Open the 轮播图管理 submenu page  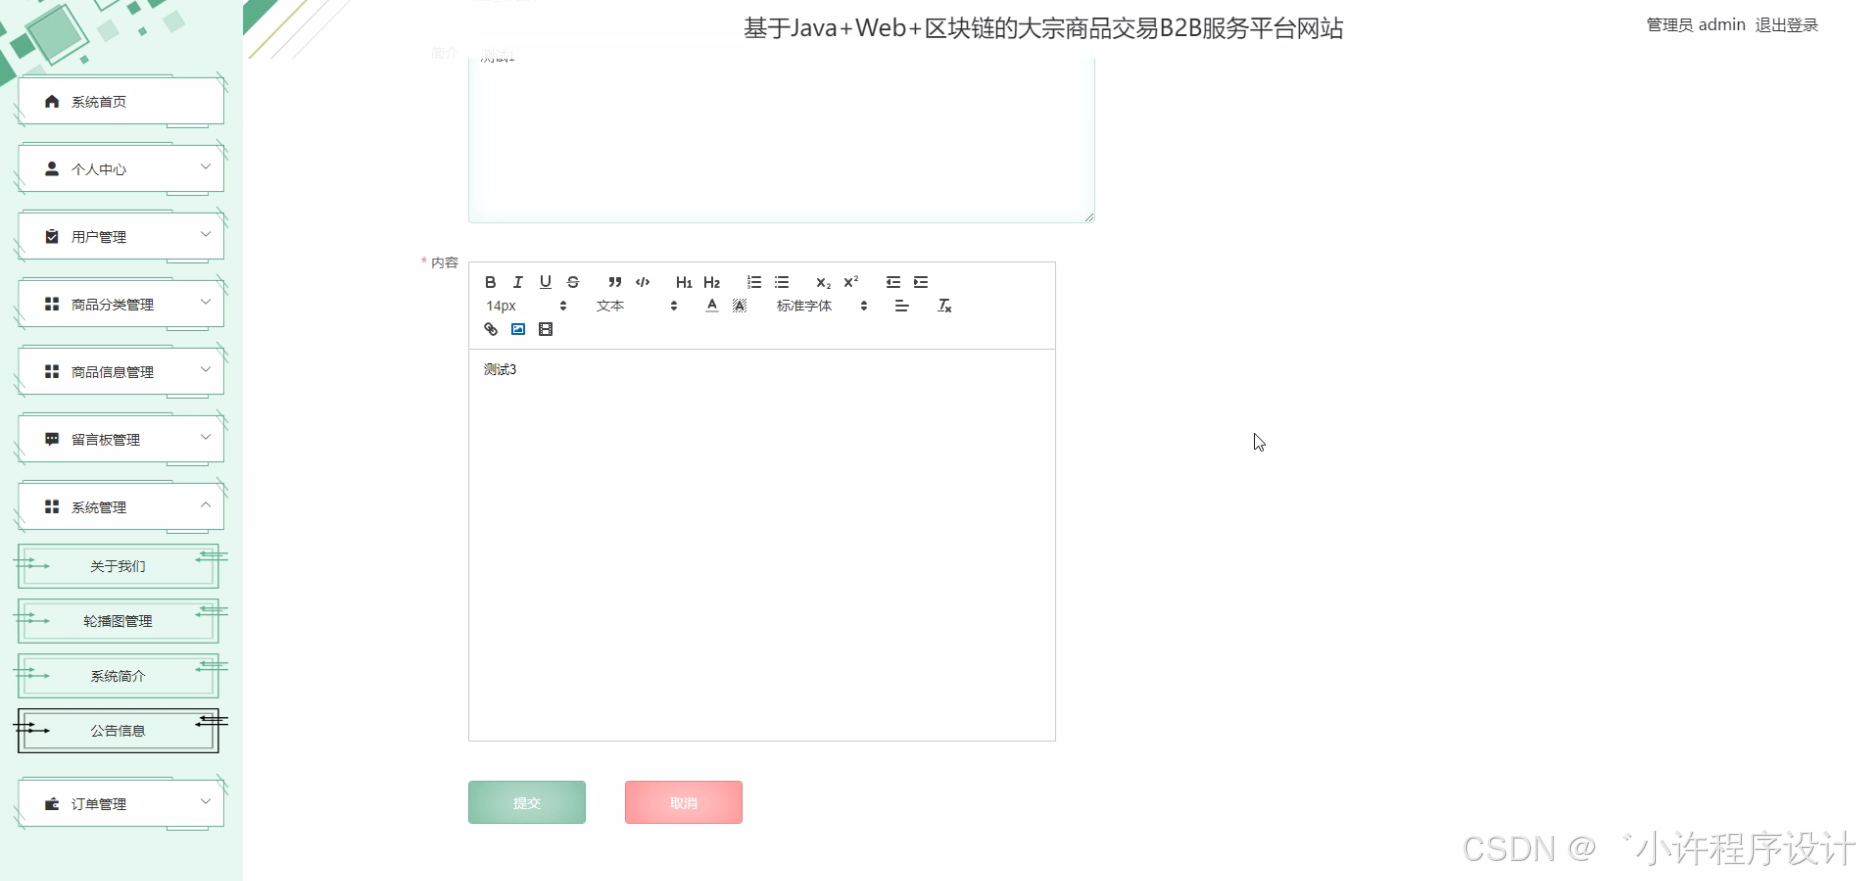[118, 621]
